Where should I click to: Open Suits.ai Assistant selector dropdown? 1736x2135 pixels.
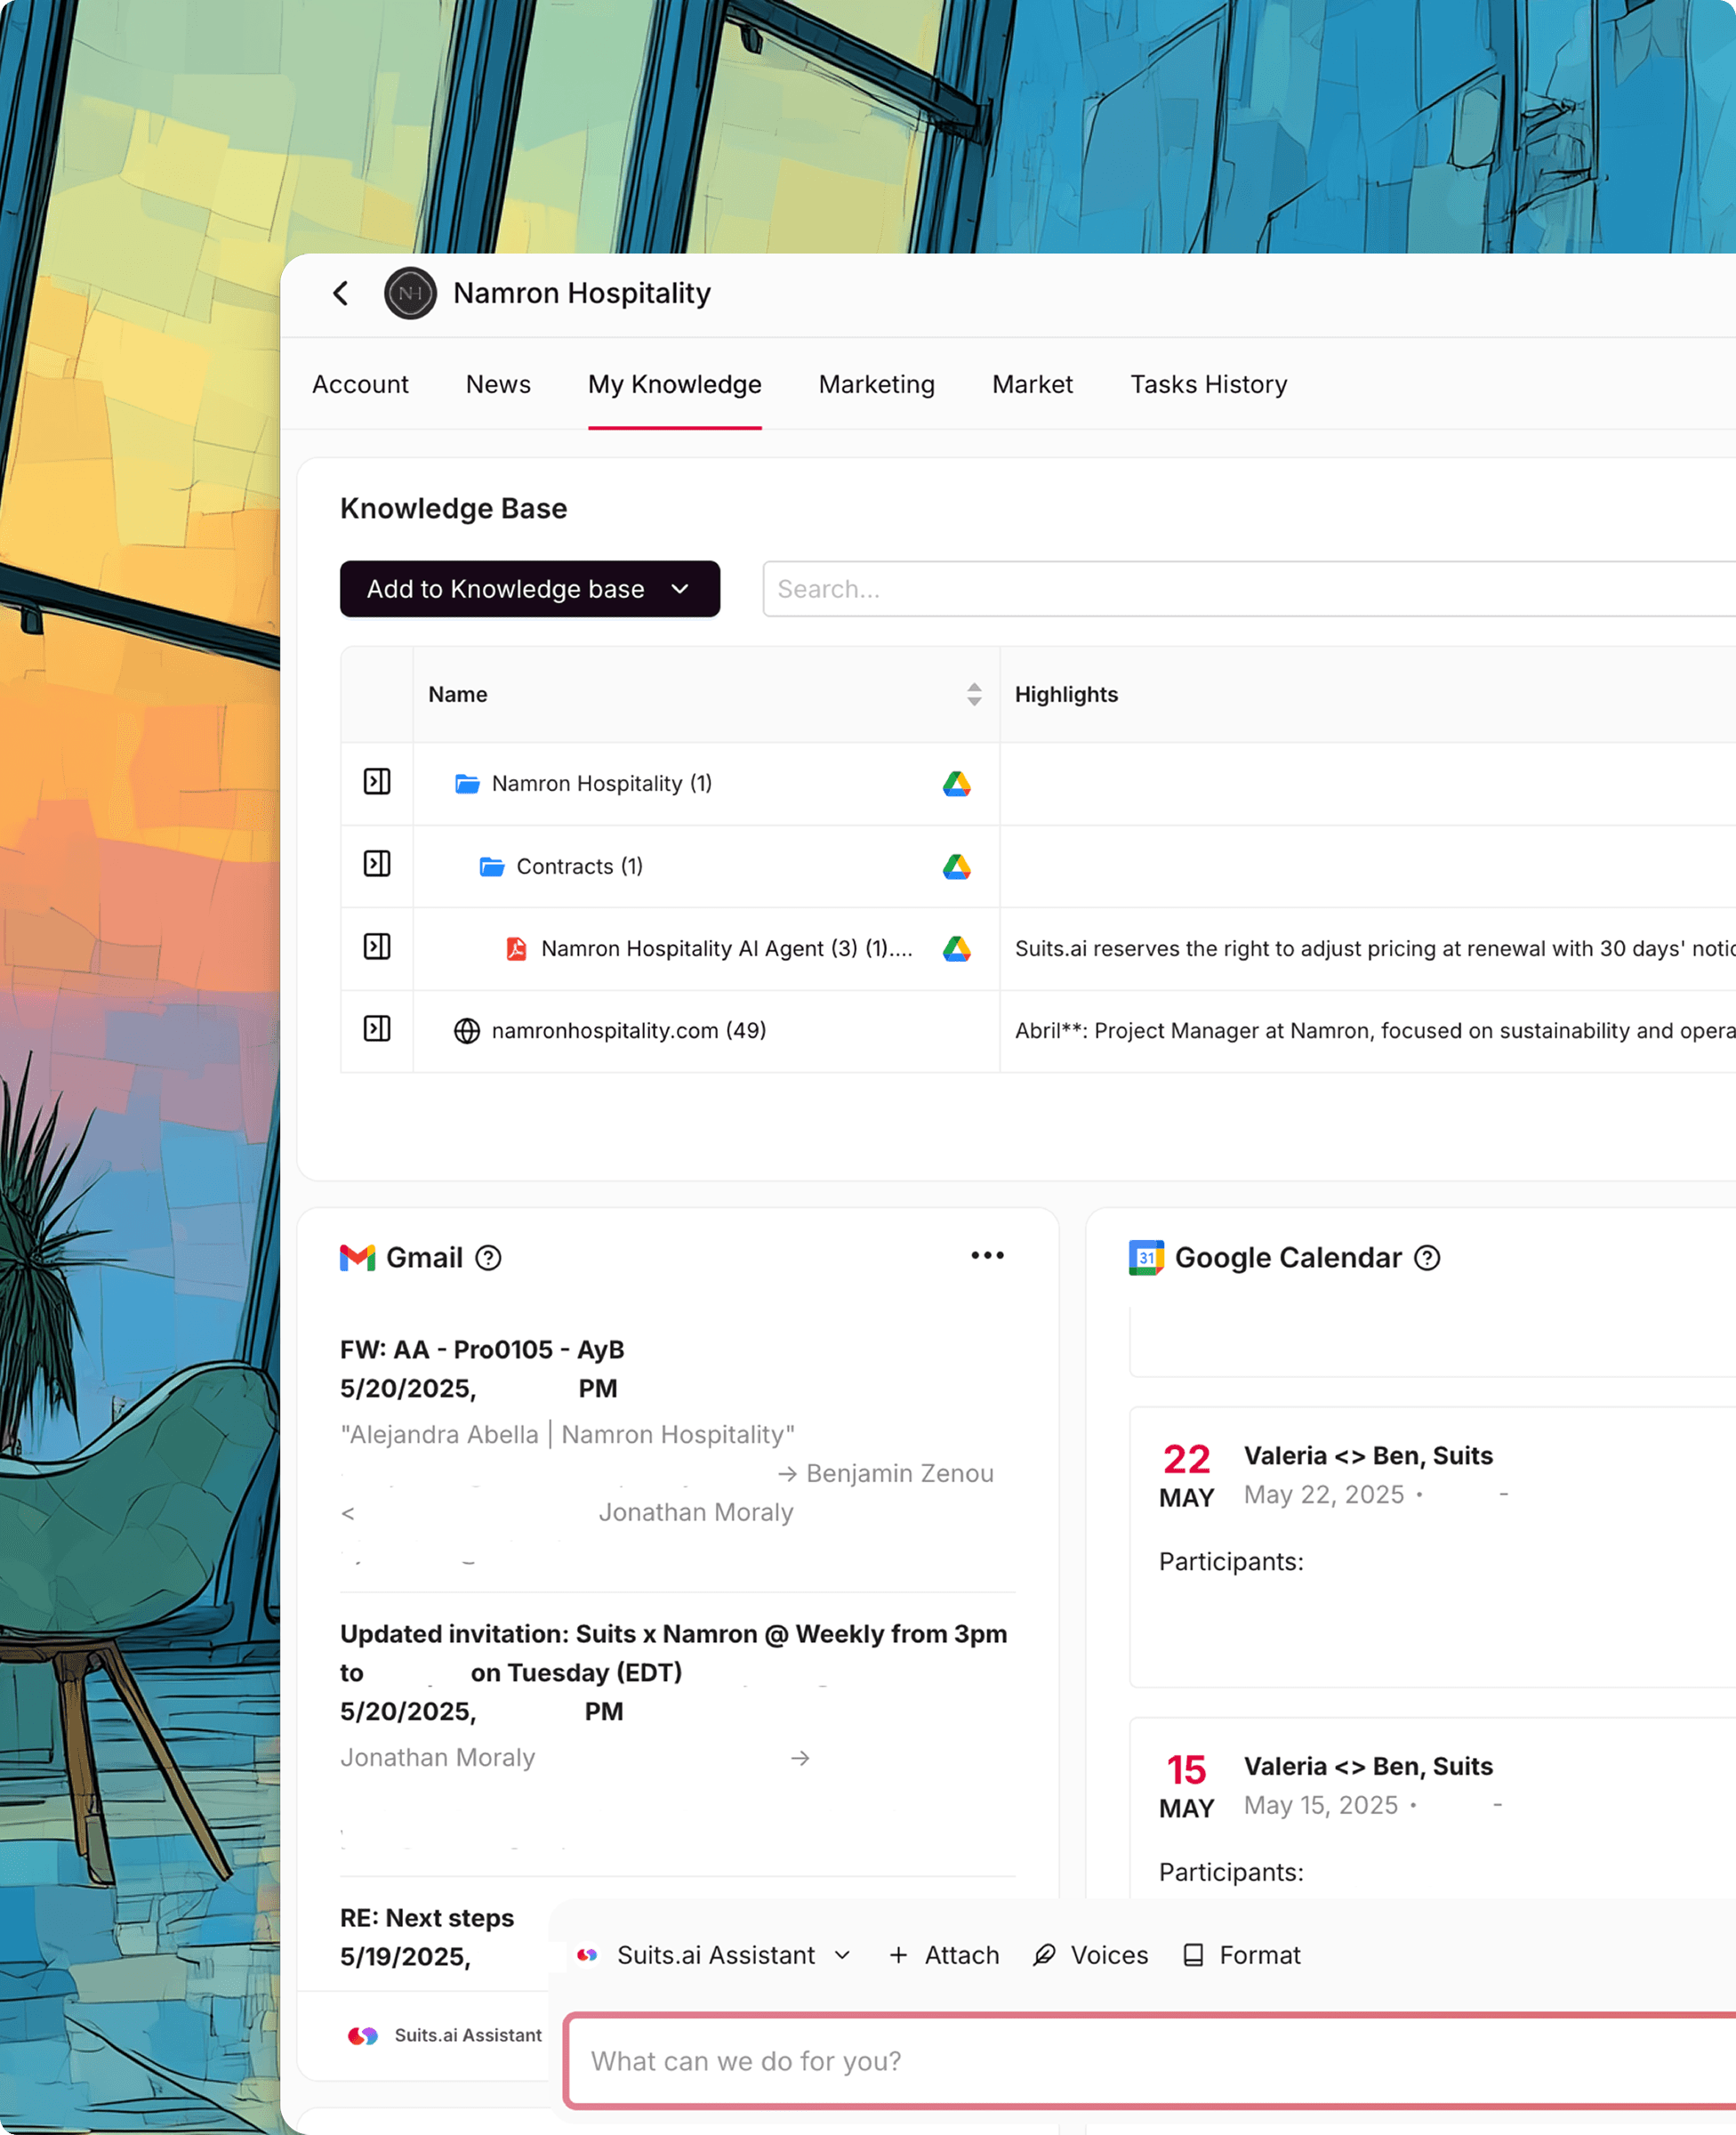click(715, 1955)
